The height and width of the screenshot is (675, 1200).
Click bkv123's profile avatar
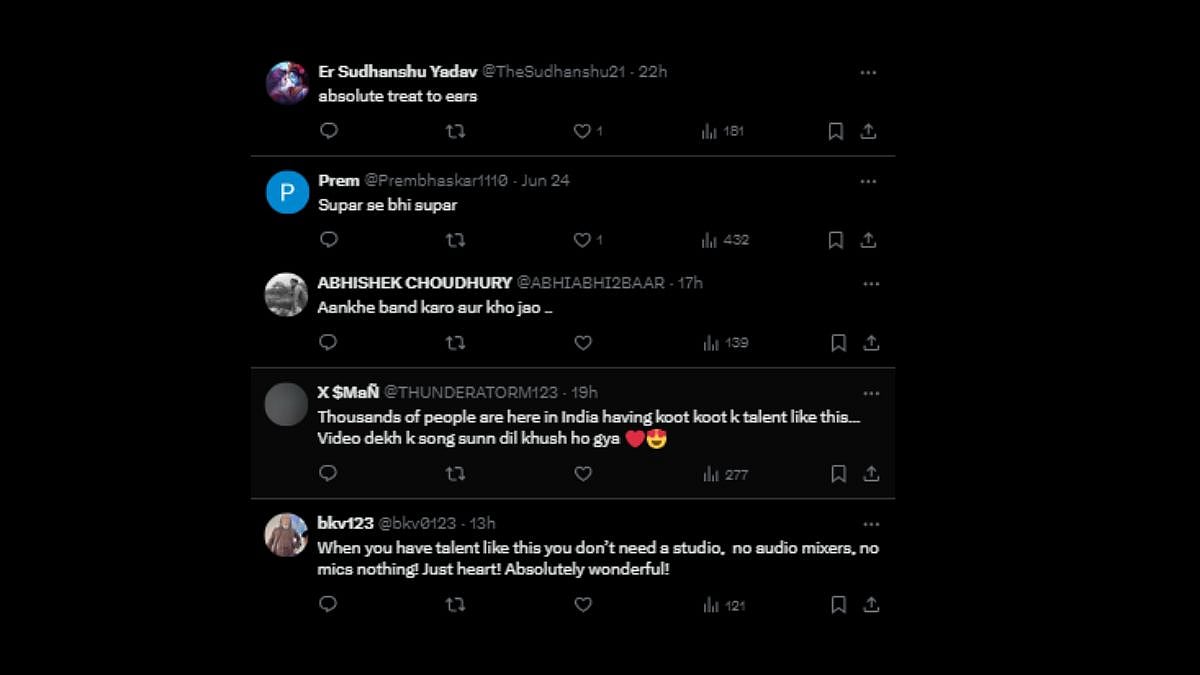point(286,535)
